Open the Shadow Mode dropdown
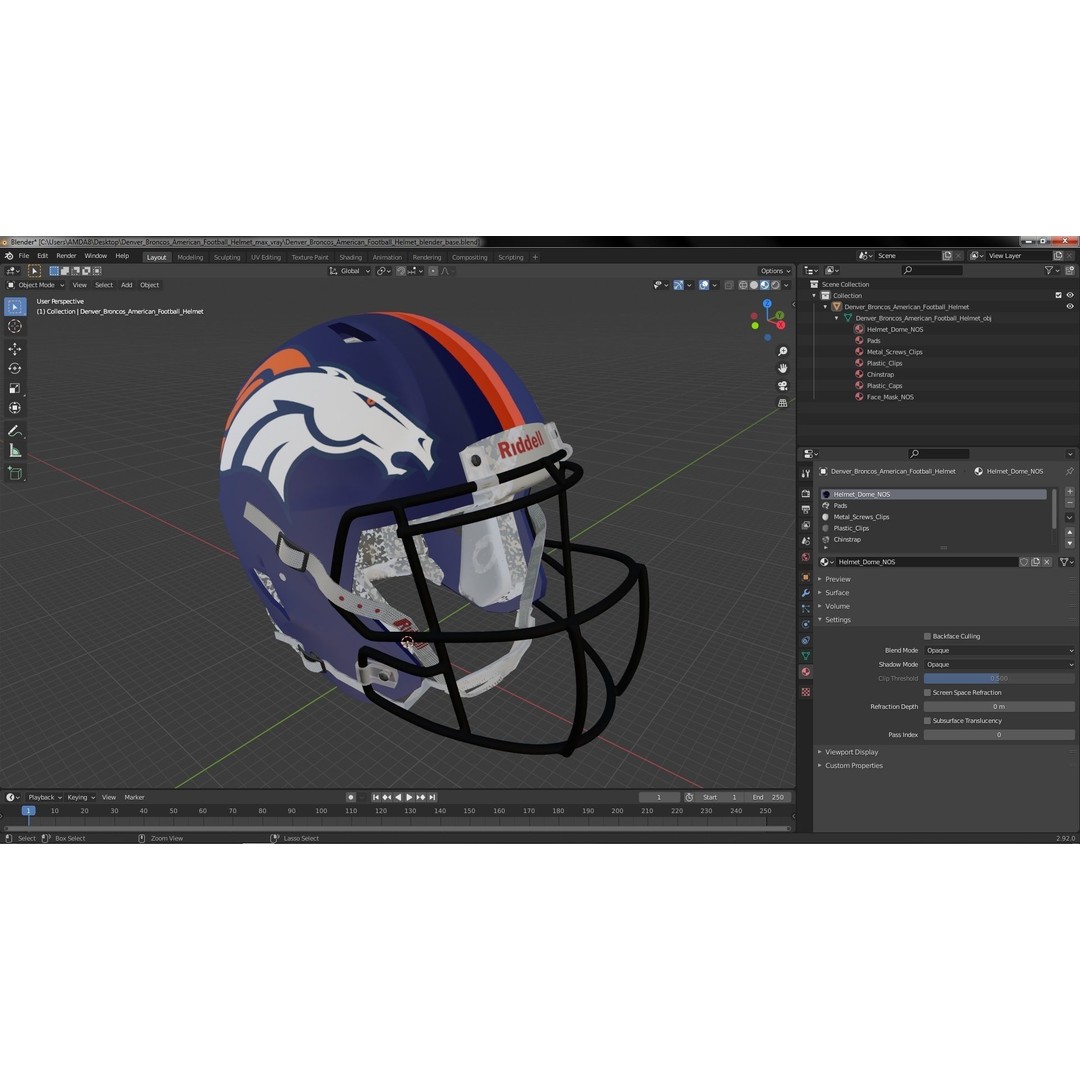This screenshot has width=1080, height=1080. point(999,665)
